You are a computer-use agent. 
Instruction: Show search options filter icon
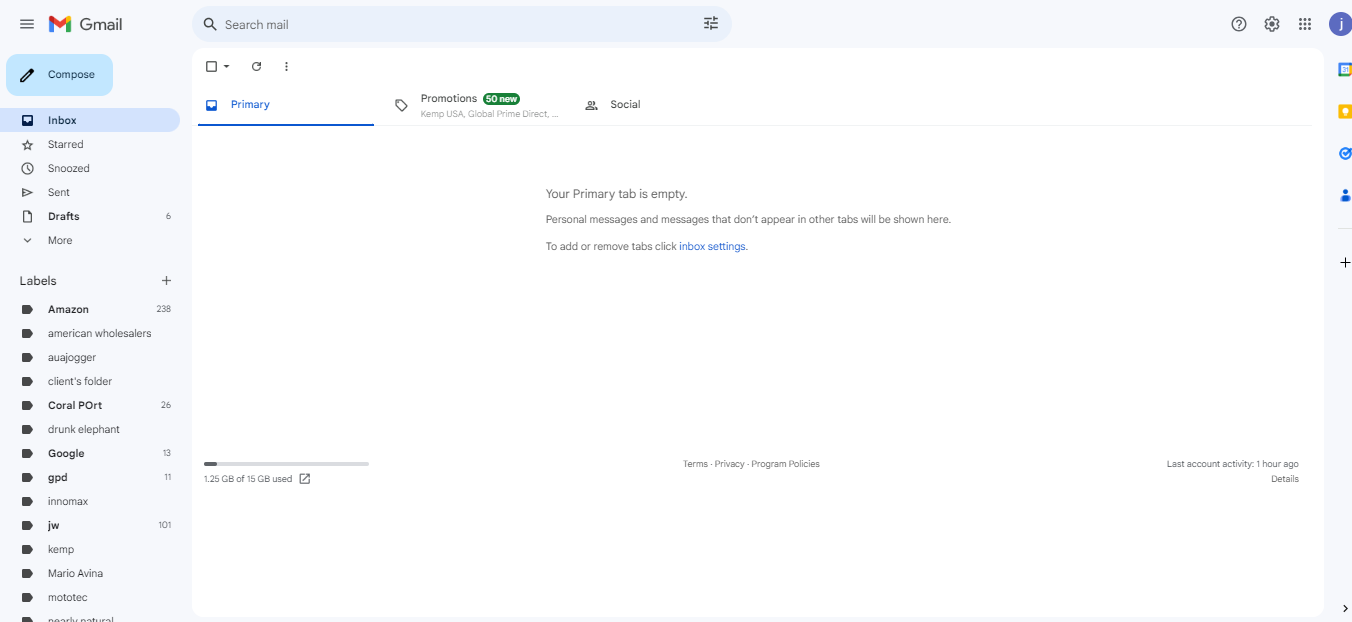(711, 24)
